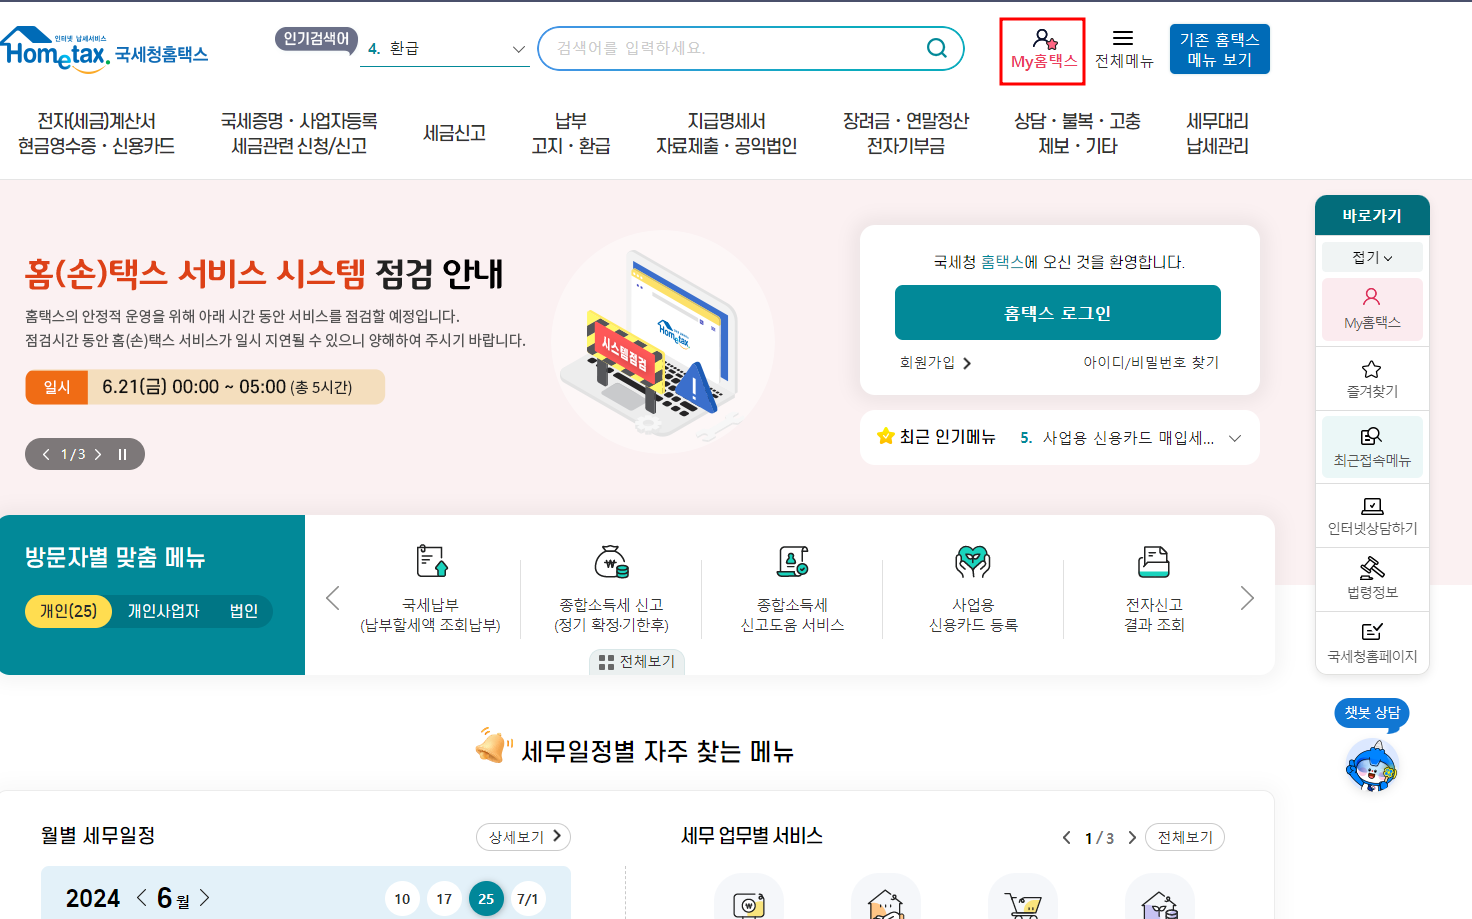Viewport: 1472px width, 919px height.
Task: Expand the 최근 인기메뉴 list
Action: (1235, 437)
